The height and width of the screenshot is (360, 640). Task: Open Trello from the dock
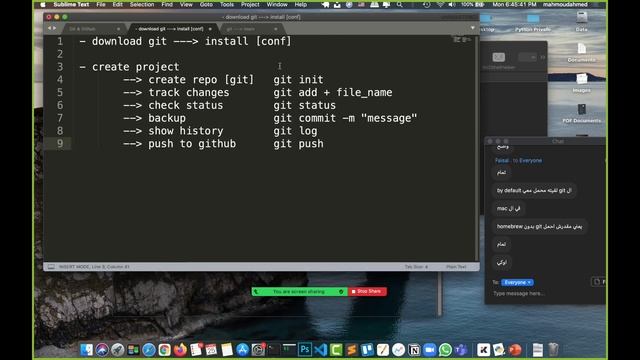[367, 350]
